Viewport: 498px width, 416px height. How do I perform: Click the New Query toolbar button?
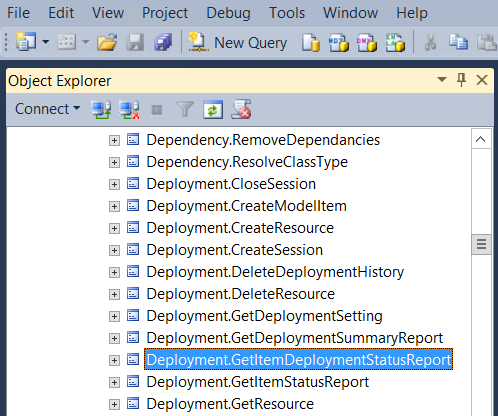point(237,43)
